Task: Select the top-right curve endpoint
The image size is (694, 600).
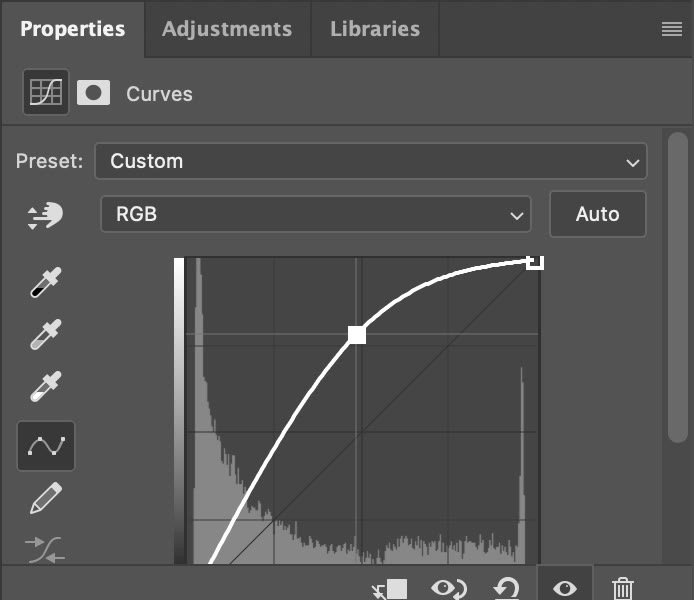Action: (535, 262)
